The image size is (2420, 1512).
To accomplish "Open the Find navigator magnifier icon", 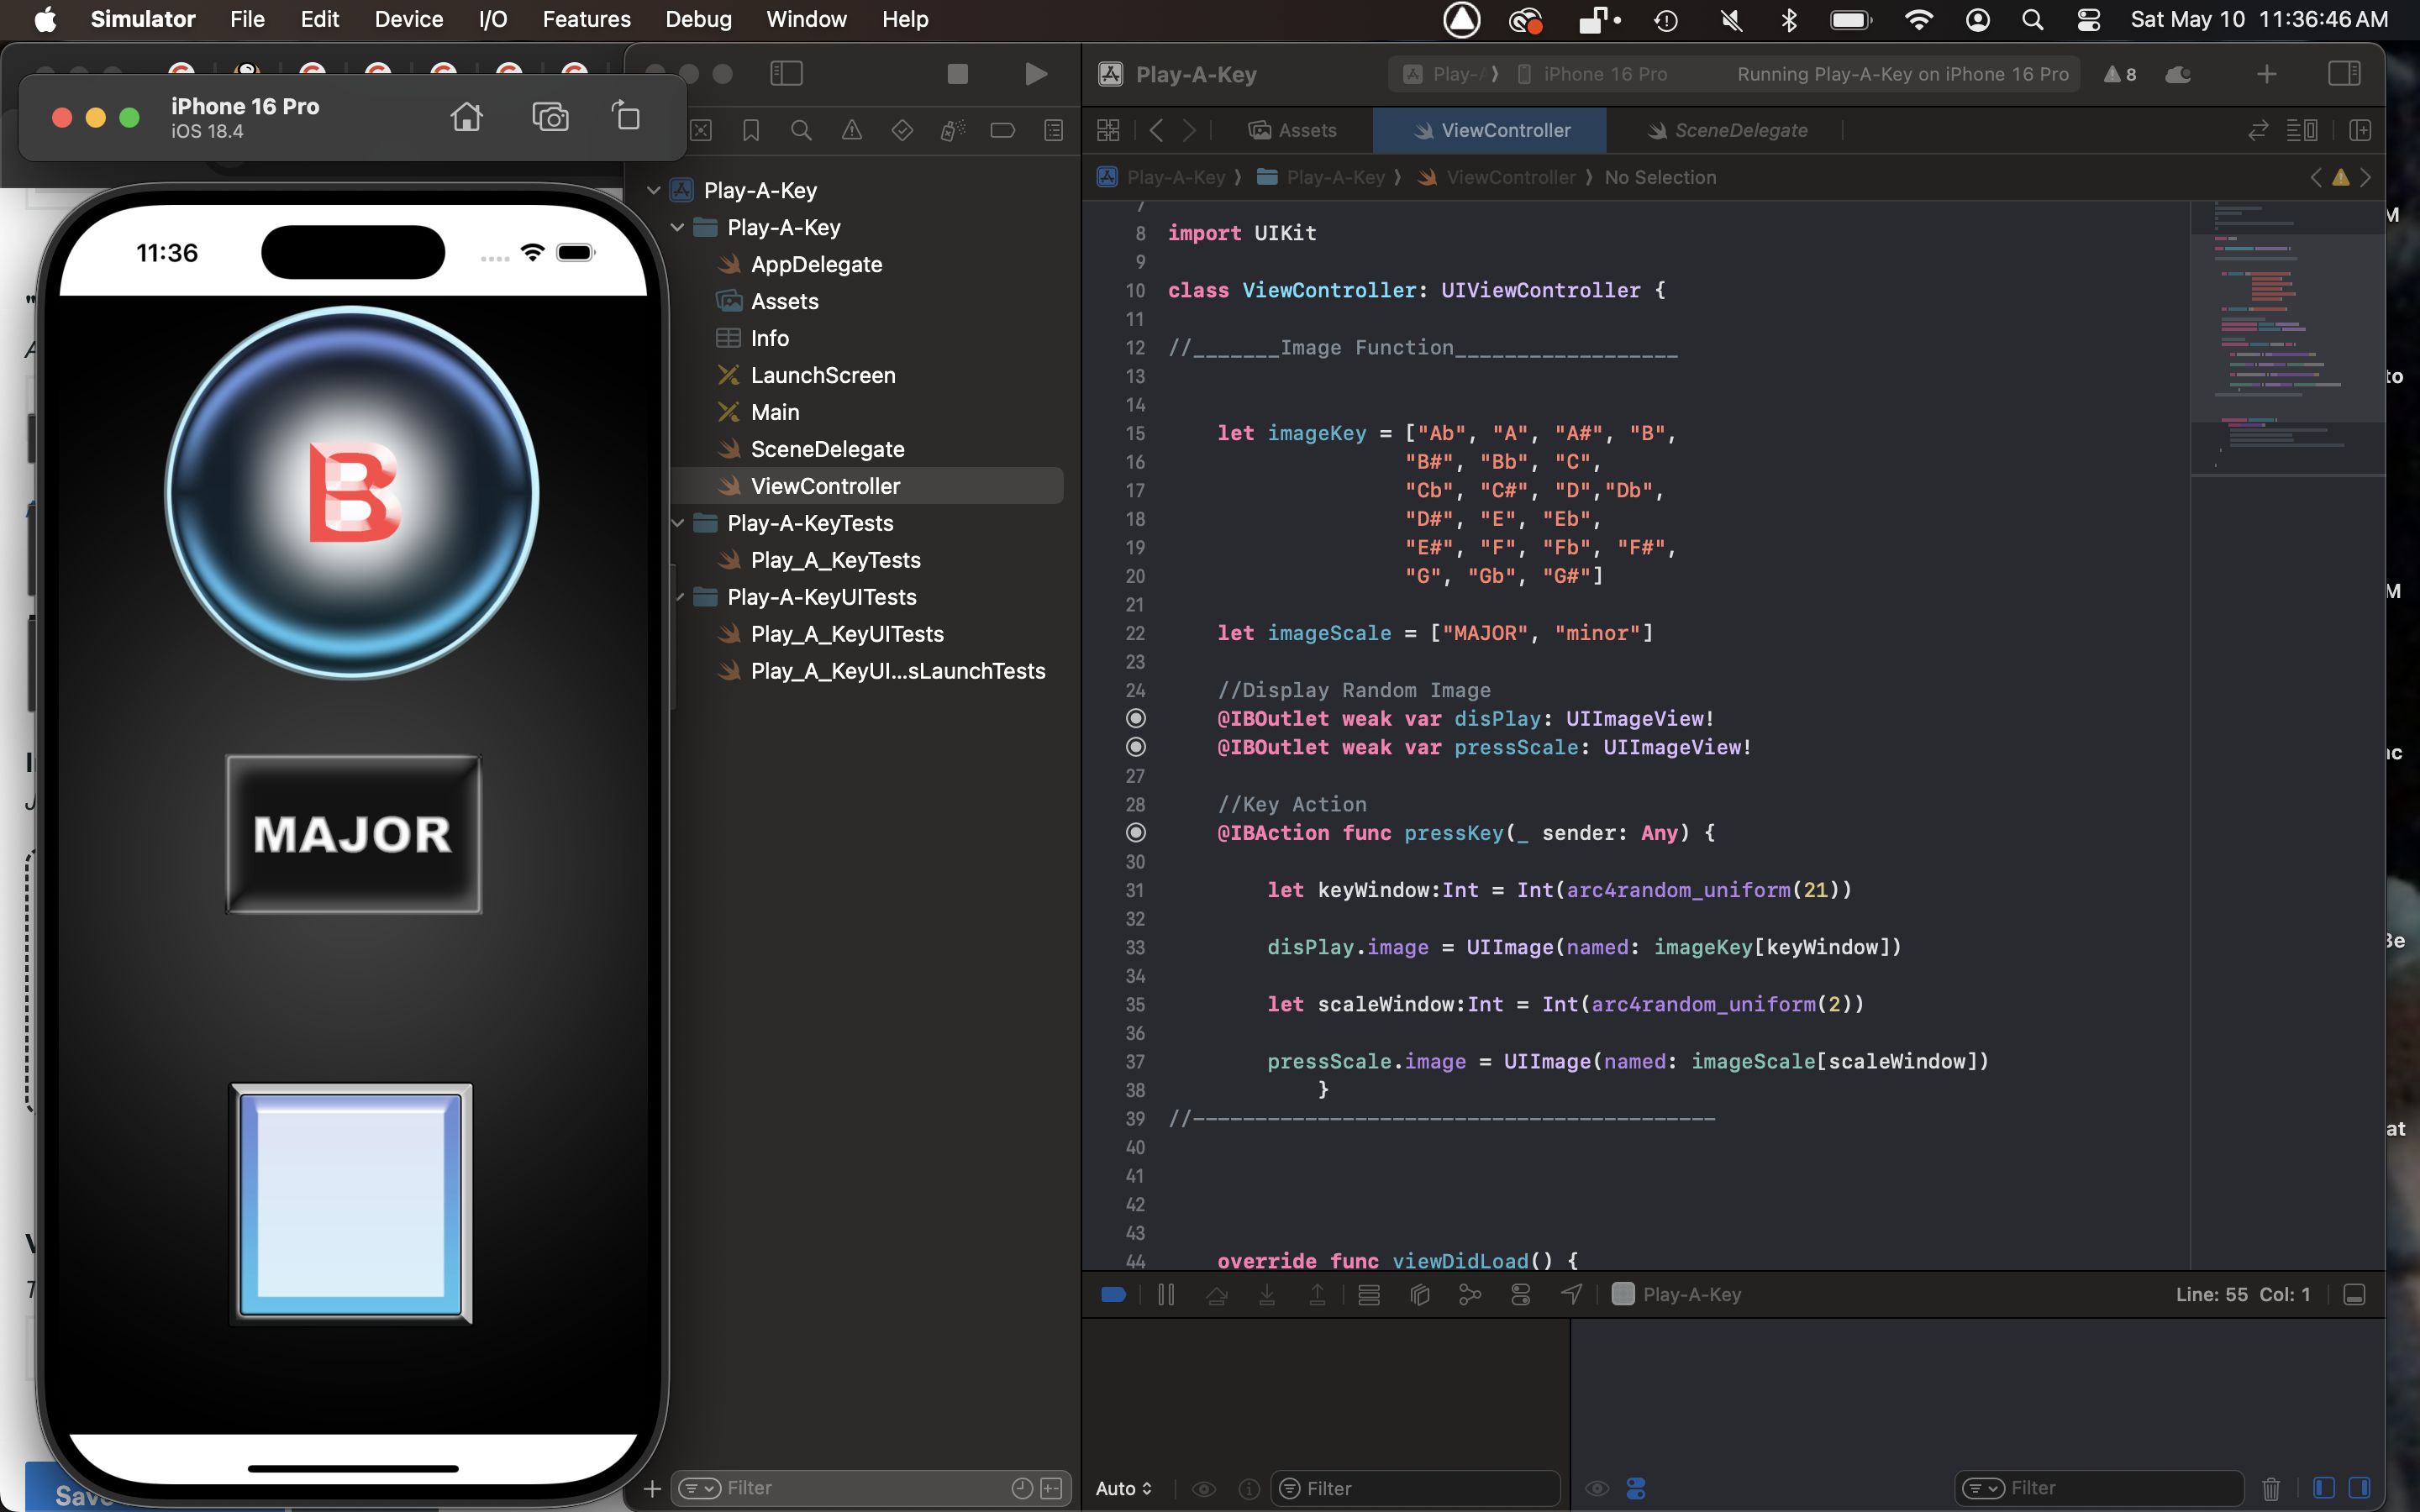I will click(x=801, y=131).
